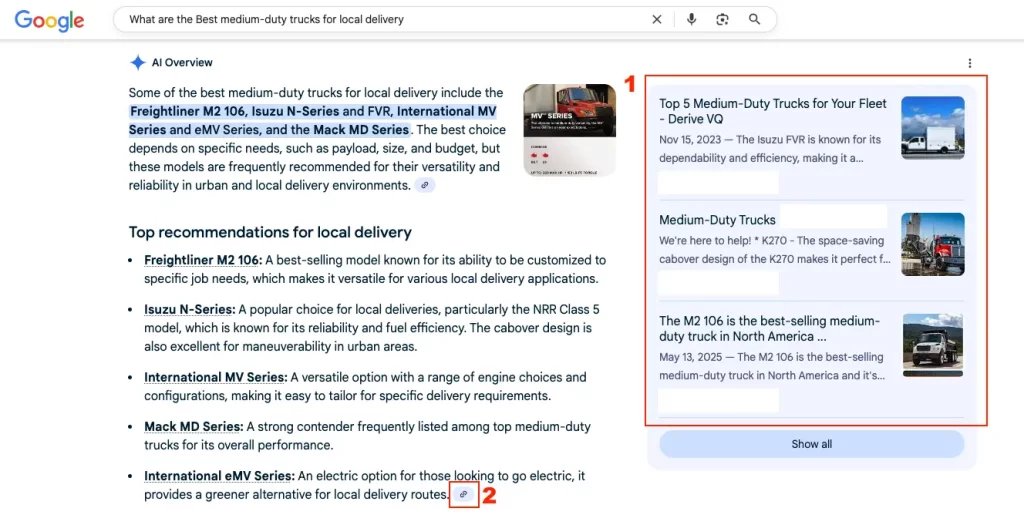The height and width of the screenshot is (525, 1024).
Task: Click the Isuzu N-Series bullet link
Action: tap(189, 310)
